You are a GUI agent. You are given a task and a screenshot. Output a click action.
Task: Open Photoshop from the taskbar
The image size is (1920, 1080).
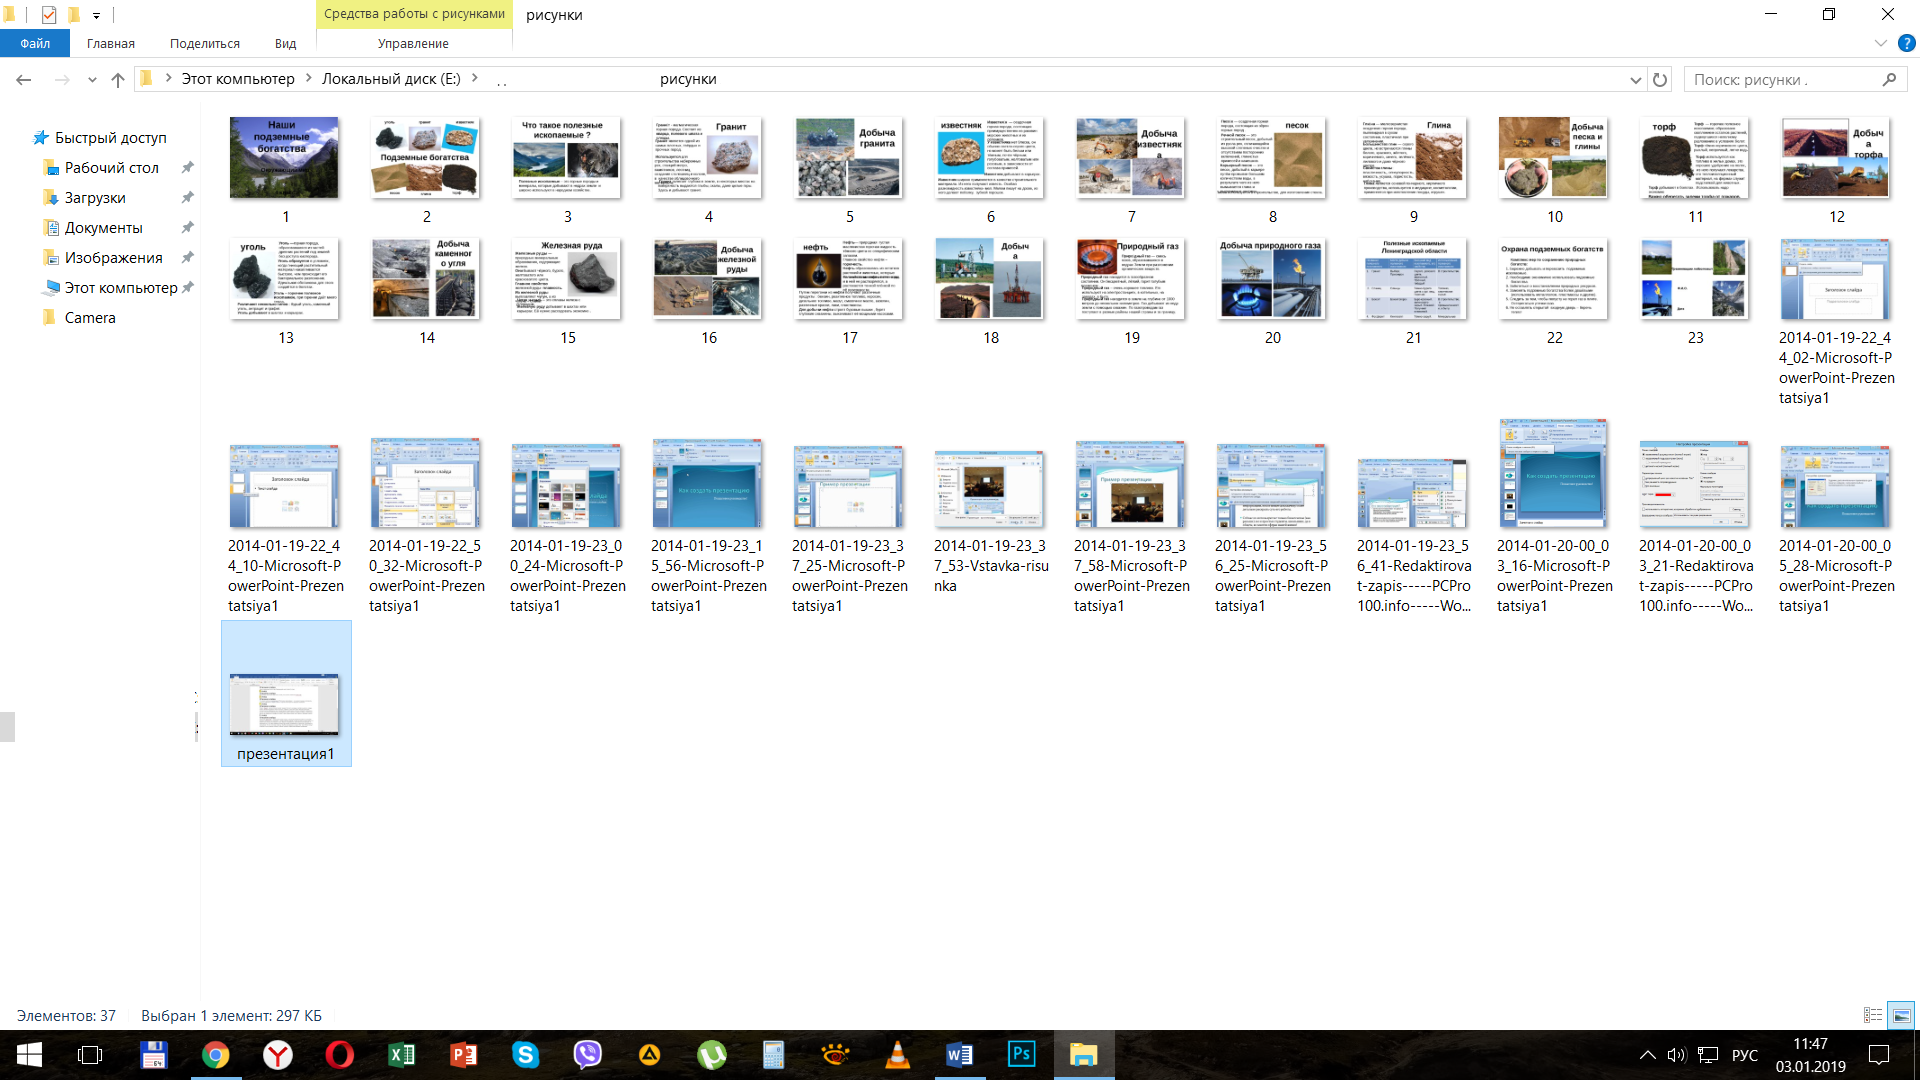[x=1021, y=1055]
